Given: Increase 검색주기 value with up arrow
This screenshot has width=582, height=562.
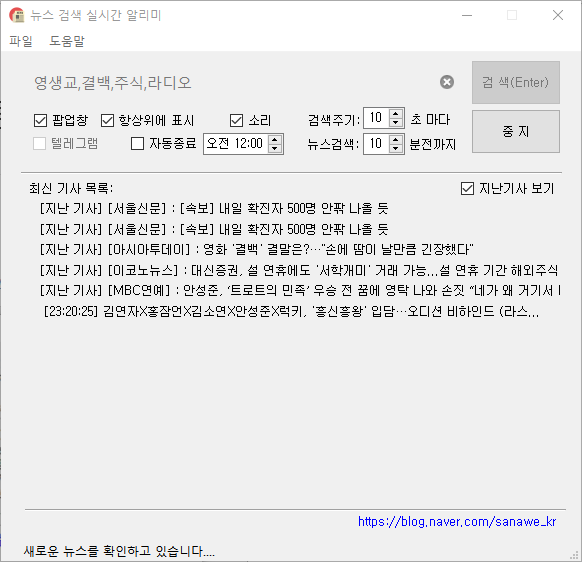Looking at the screenshot, I should click(396, 114).
